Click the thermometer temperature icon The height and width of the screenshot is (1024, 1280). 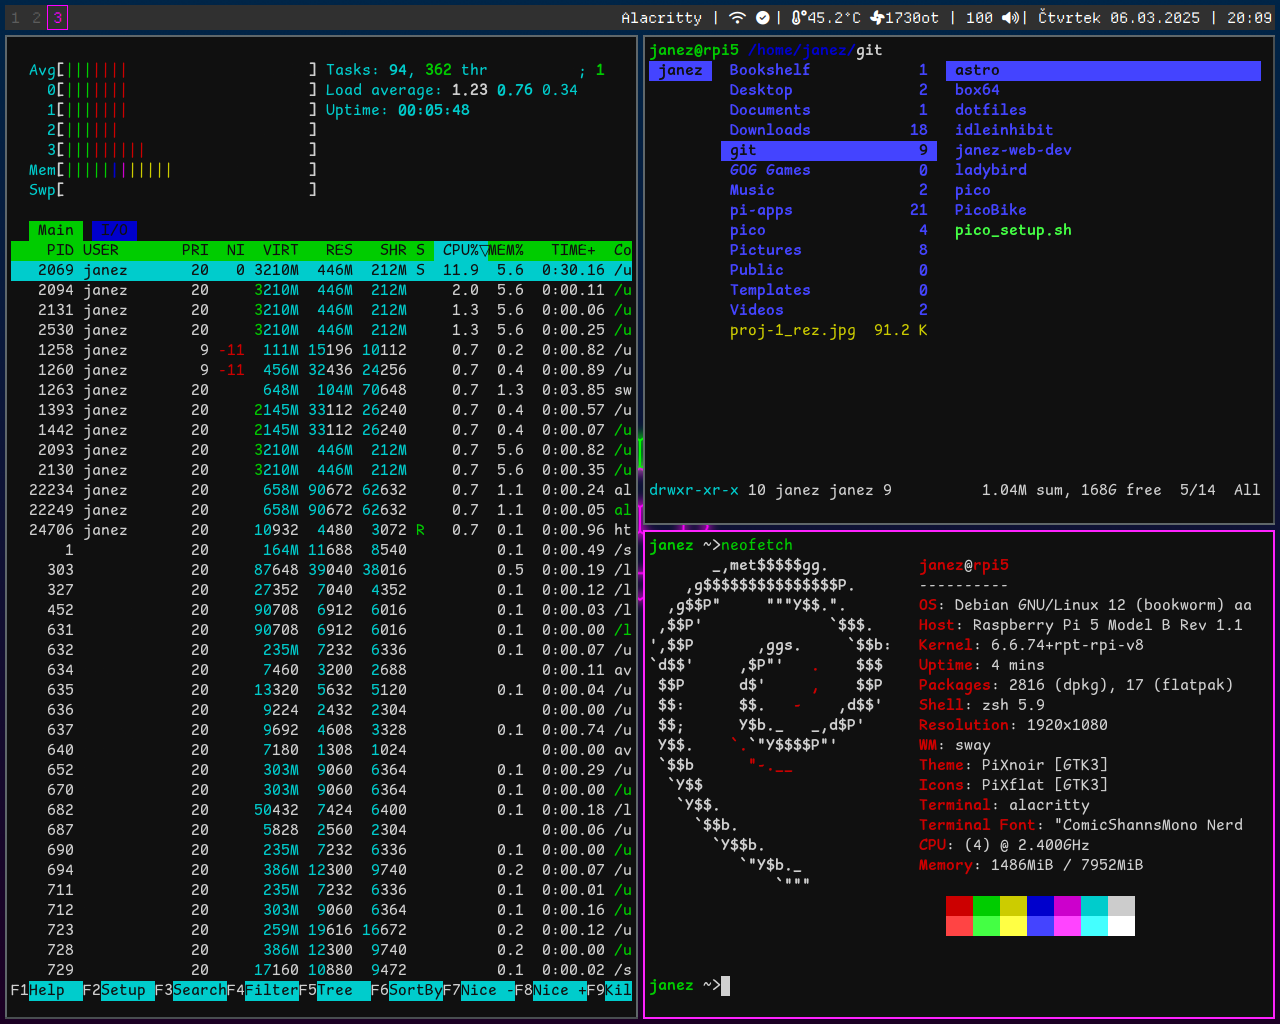click(x=798, y=18)
